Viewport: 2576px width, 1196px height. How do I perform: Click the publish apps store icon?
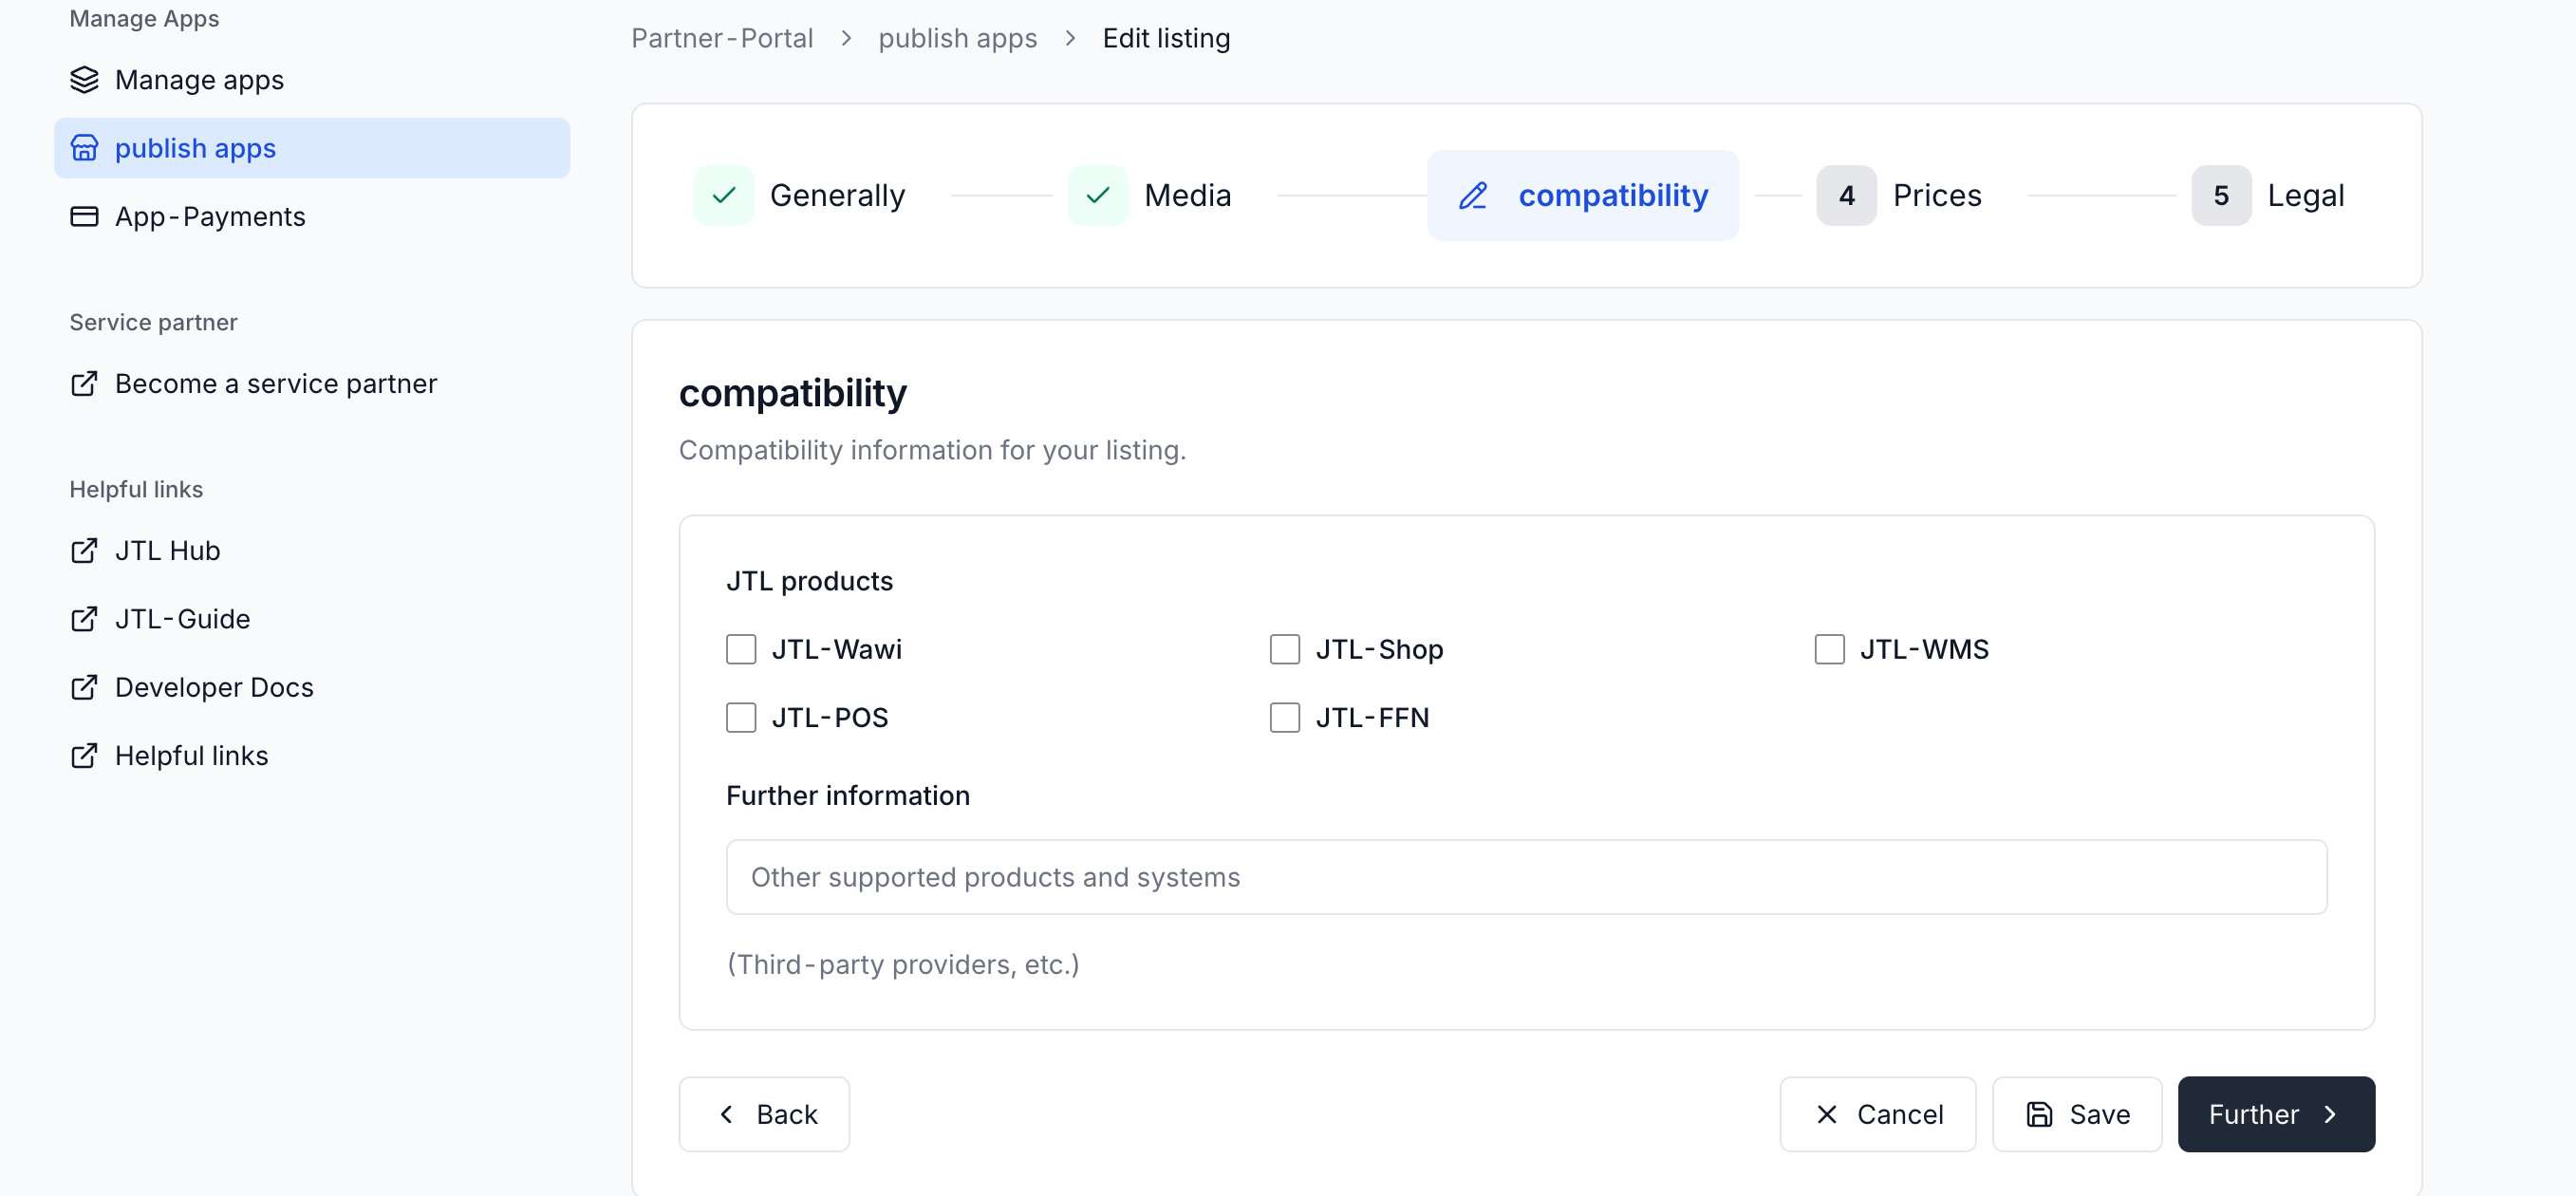[84, 148]
